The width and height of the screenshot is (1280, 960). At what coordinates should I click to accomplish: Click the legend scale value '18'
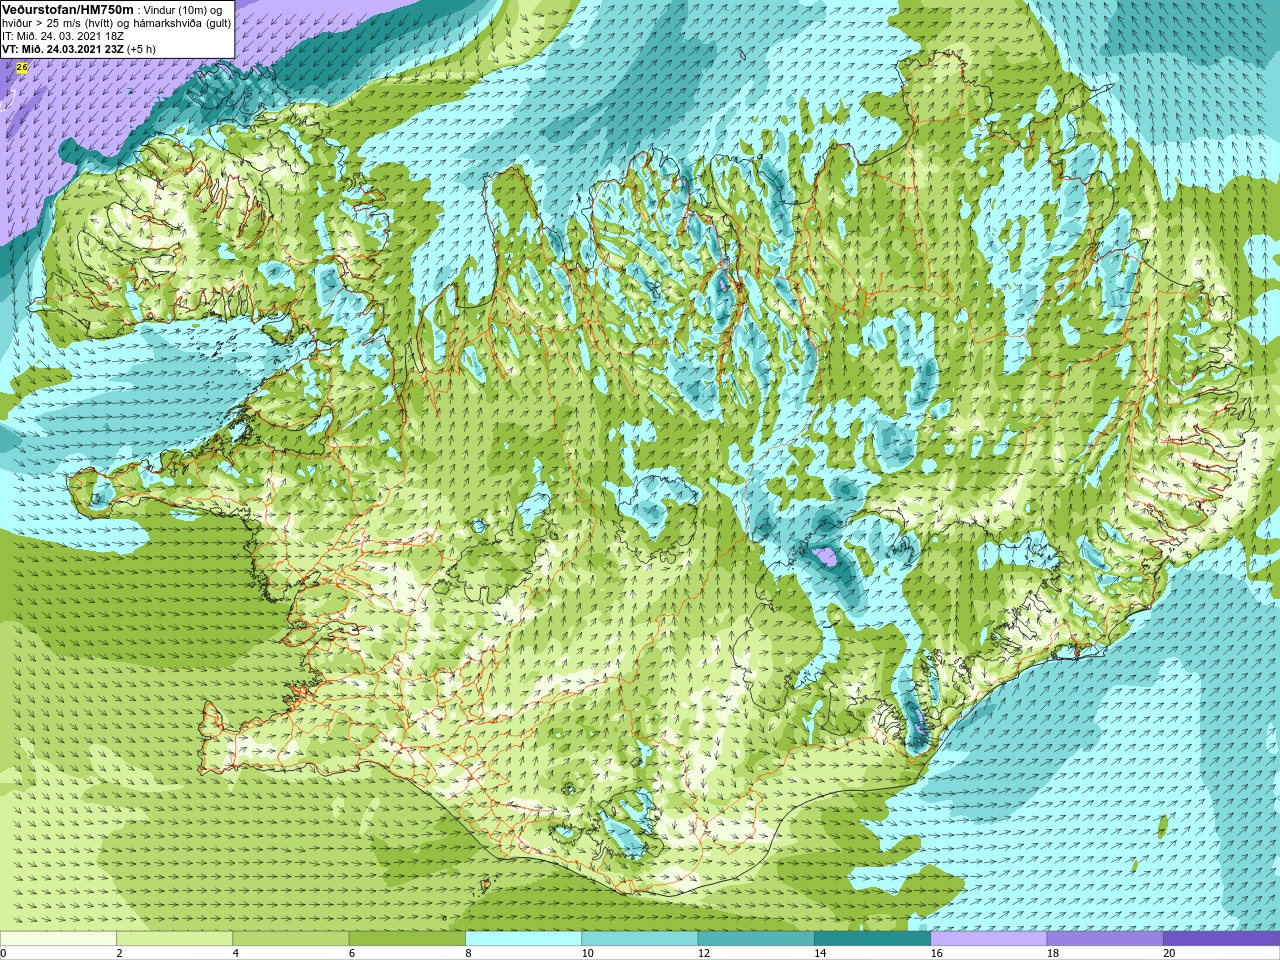click(x=1053, y=954)
